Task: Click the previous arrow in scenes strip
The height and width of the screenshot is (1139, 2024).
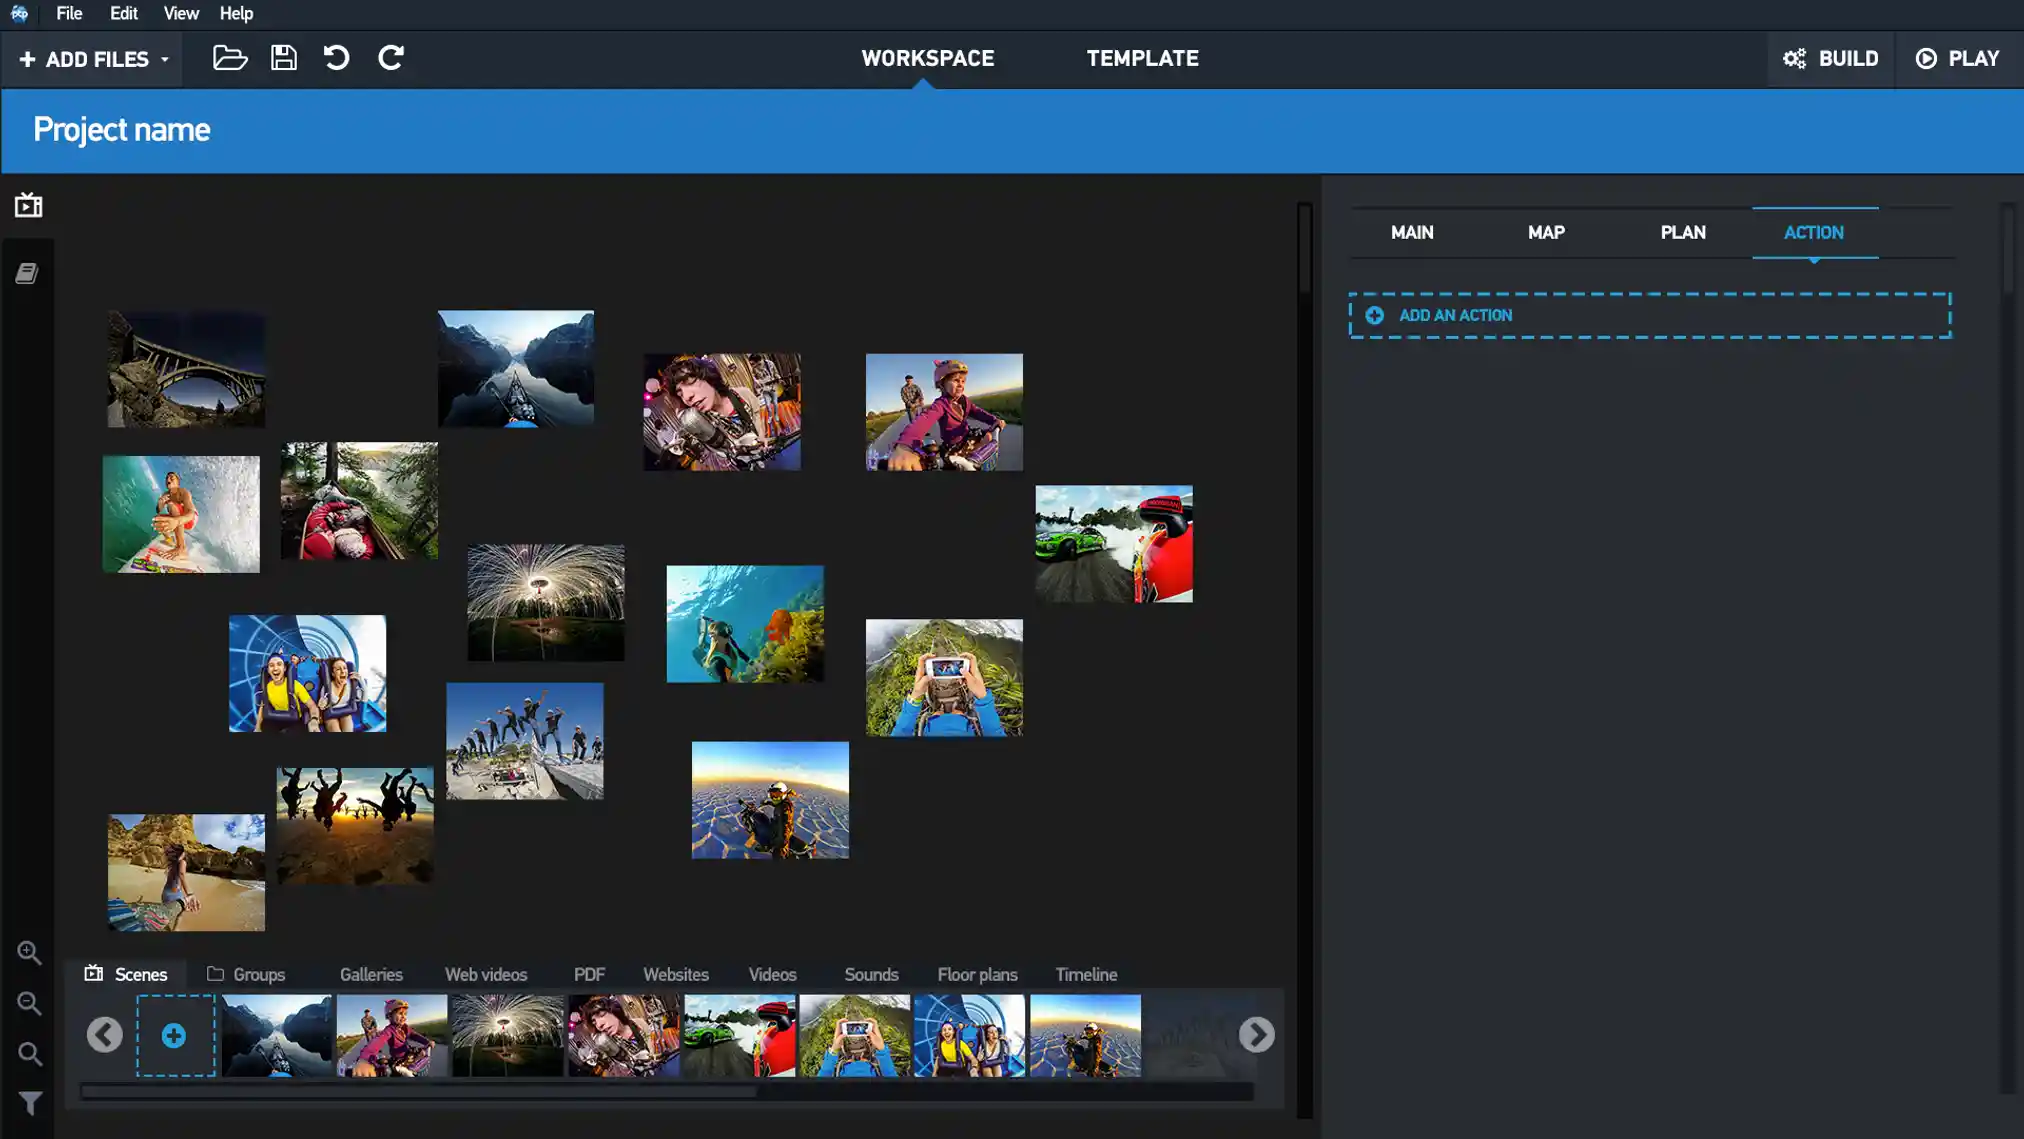Action: pyautogui.click(x=104, y=1035)
